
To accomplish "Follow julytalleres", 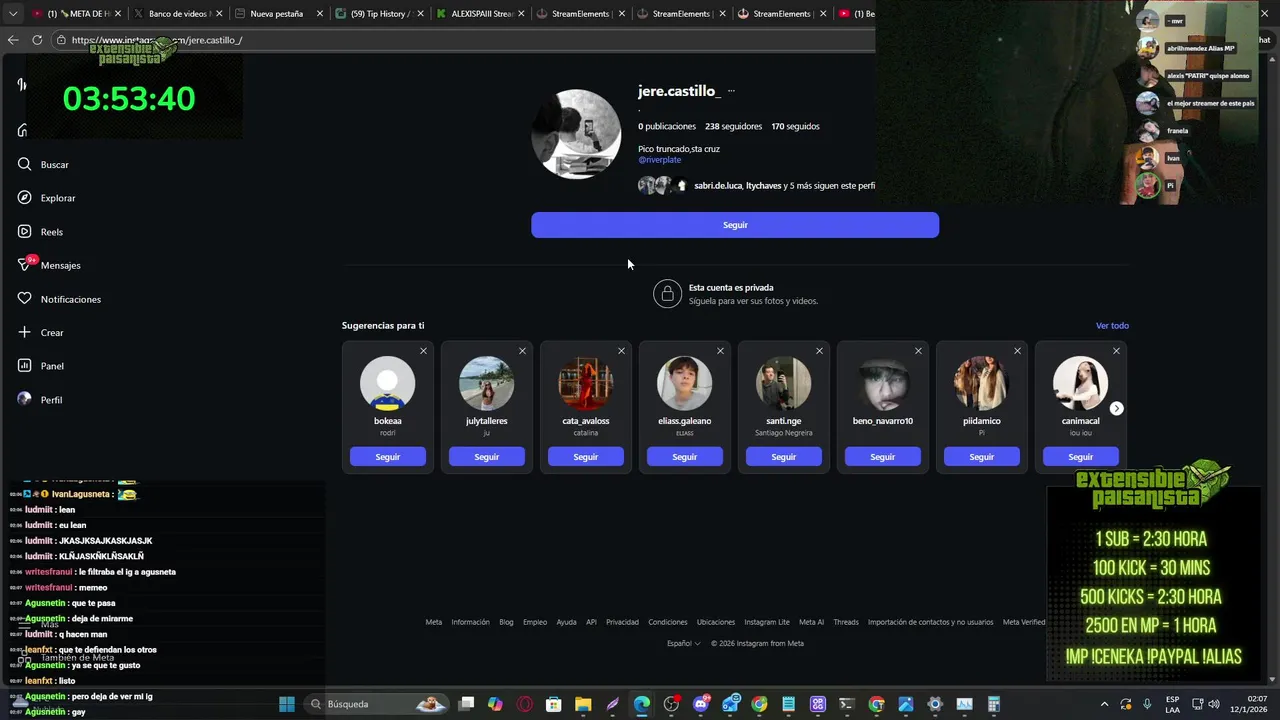I will point(487,457).
